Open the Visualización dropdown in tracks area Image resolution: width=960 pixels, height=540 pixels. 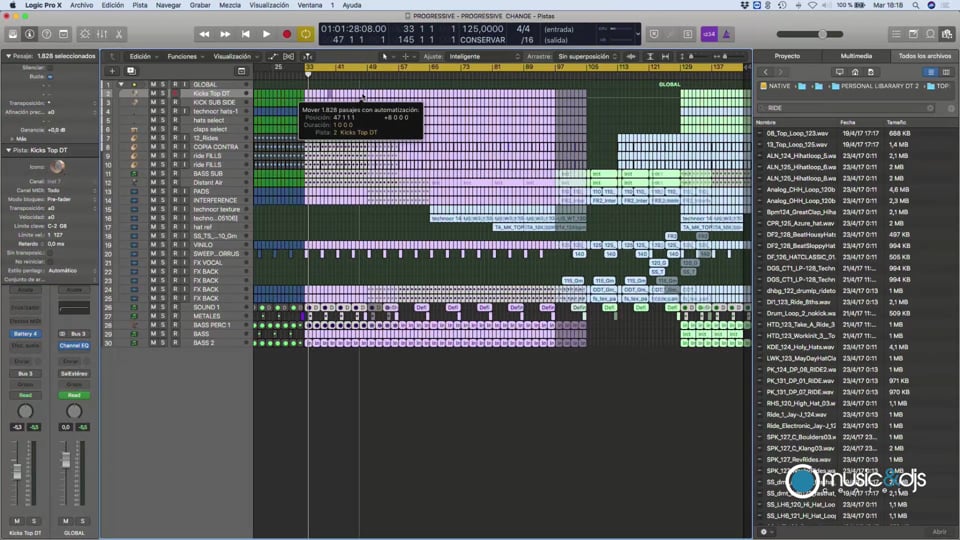click(236, 56)
